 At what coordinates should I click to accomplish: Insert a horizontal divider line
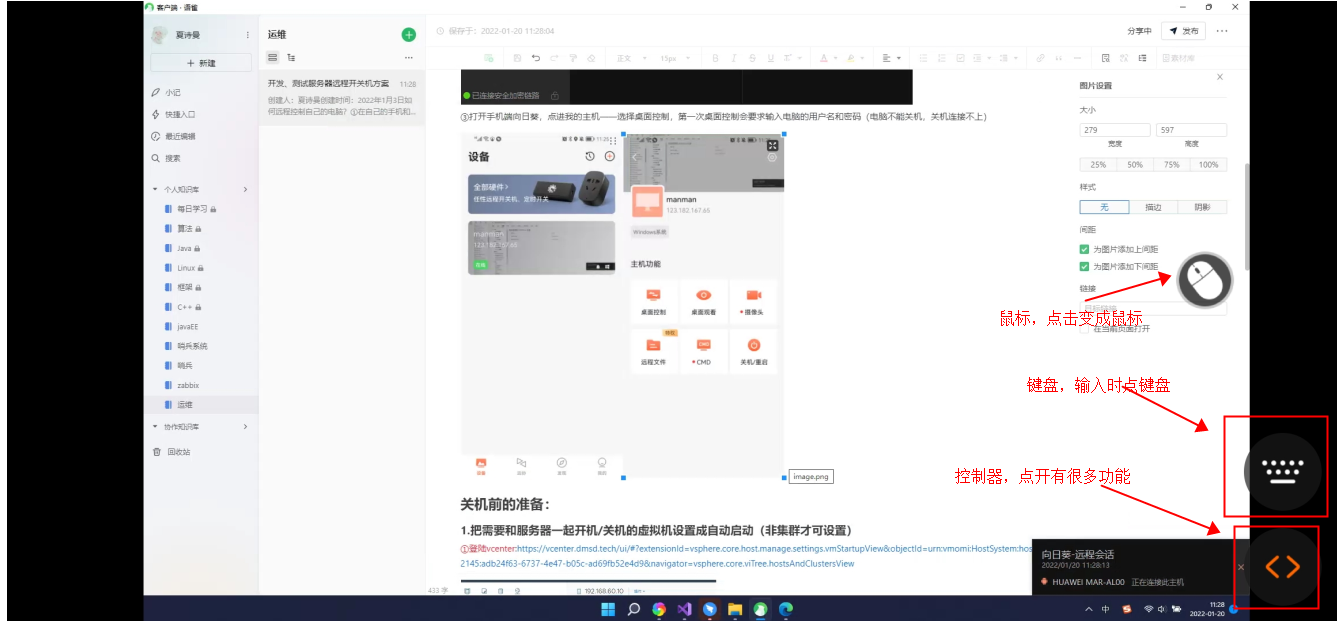[1078, 58]
